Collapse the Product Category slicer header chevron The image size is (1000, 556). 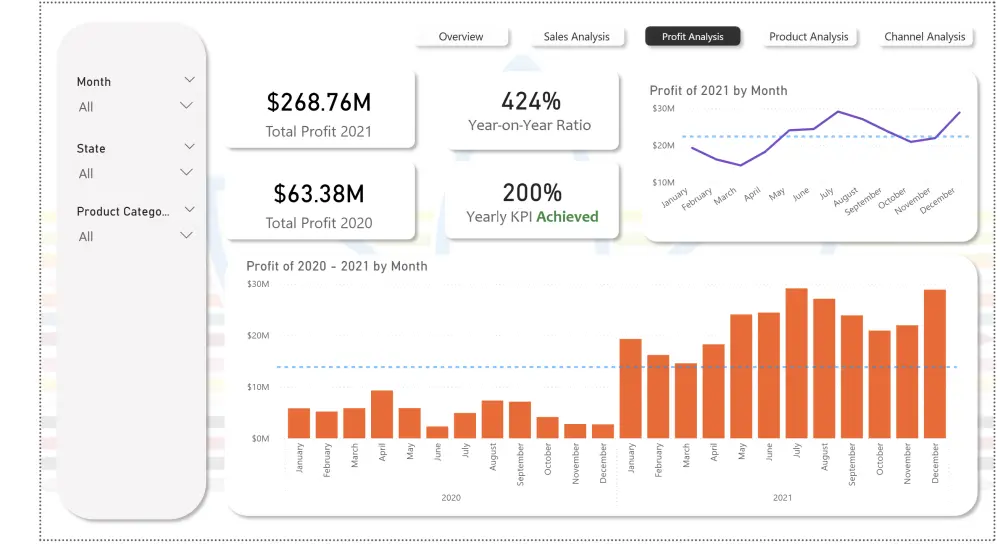189,210
